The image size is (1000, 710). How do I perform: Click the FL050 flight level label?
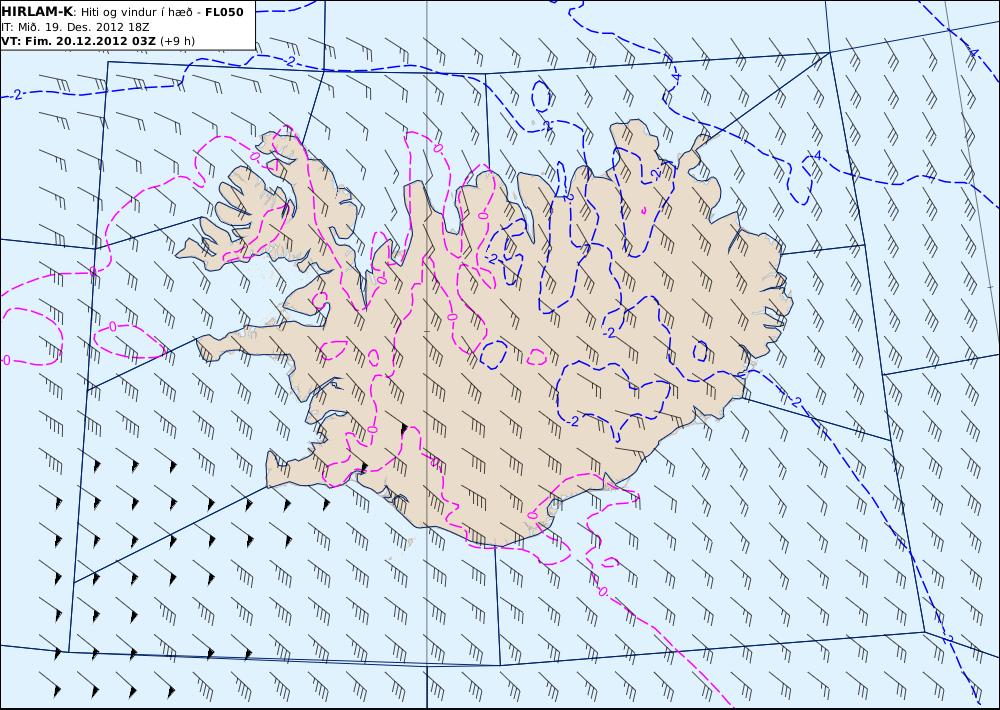click(x=224, y=12)
